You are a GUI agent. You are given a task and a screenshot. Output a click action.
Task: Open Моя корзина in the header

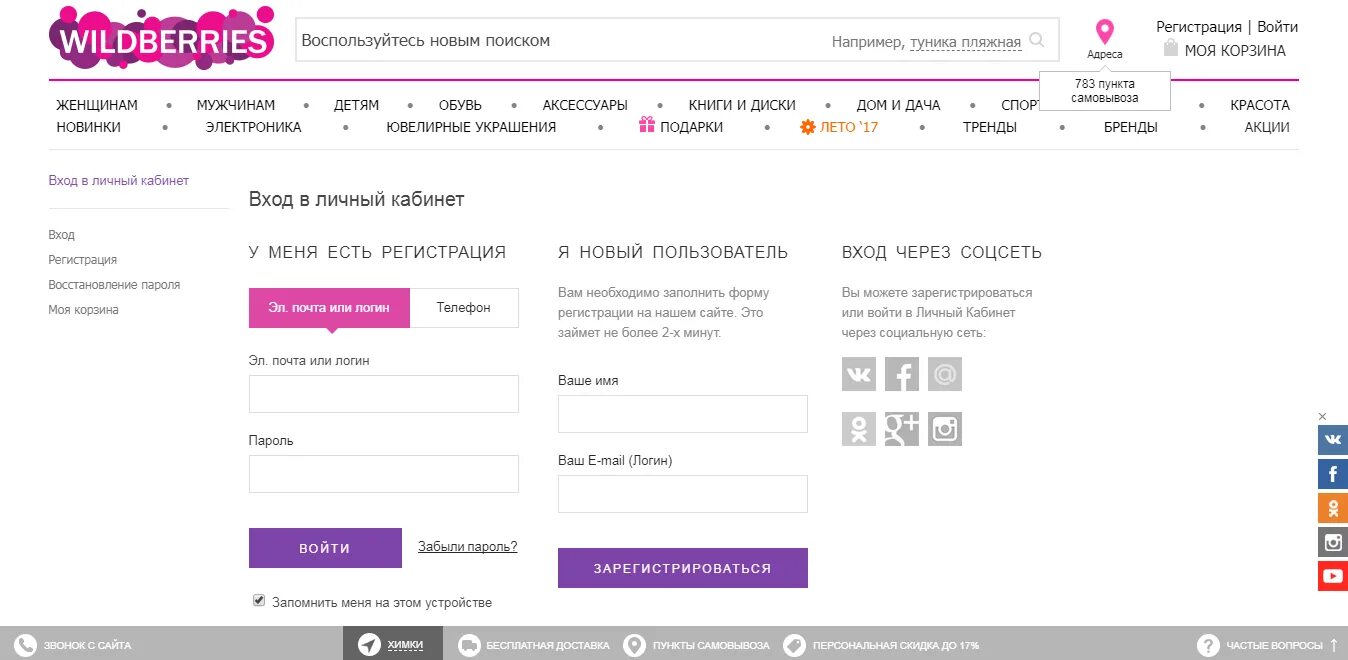(x=1235, y=50)
